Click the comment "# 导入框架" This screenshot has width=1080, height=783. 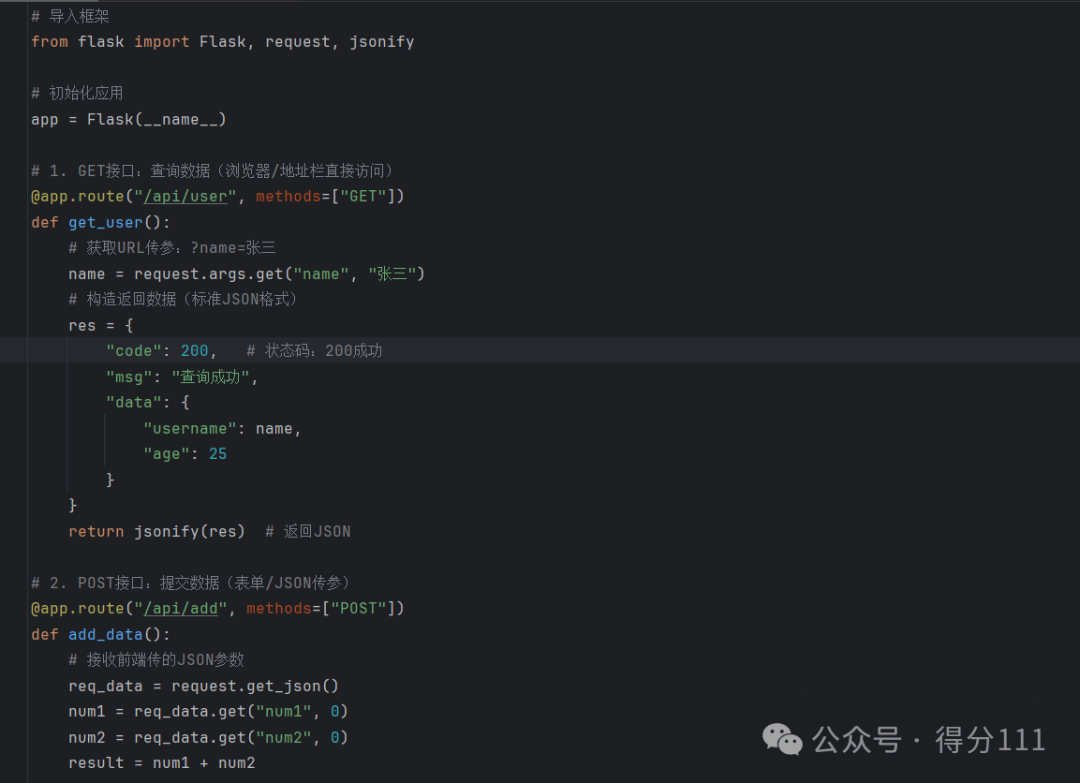(x=70, y=17)
